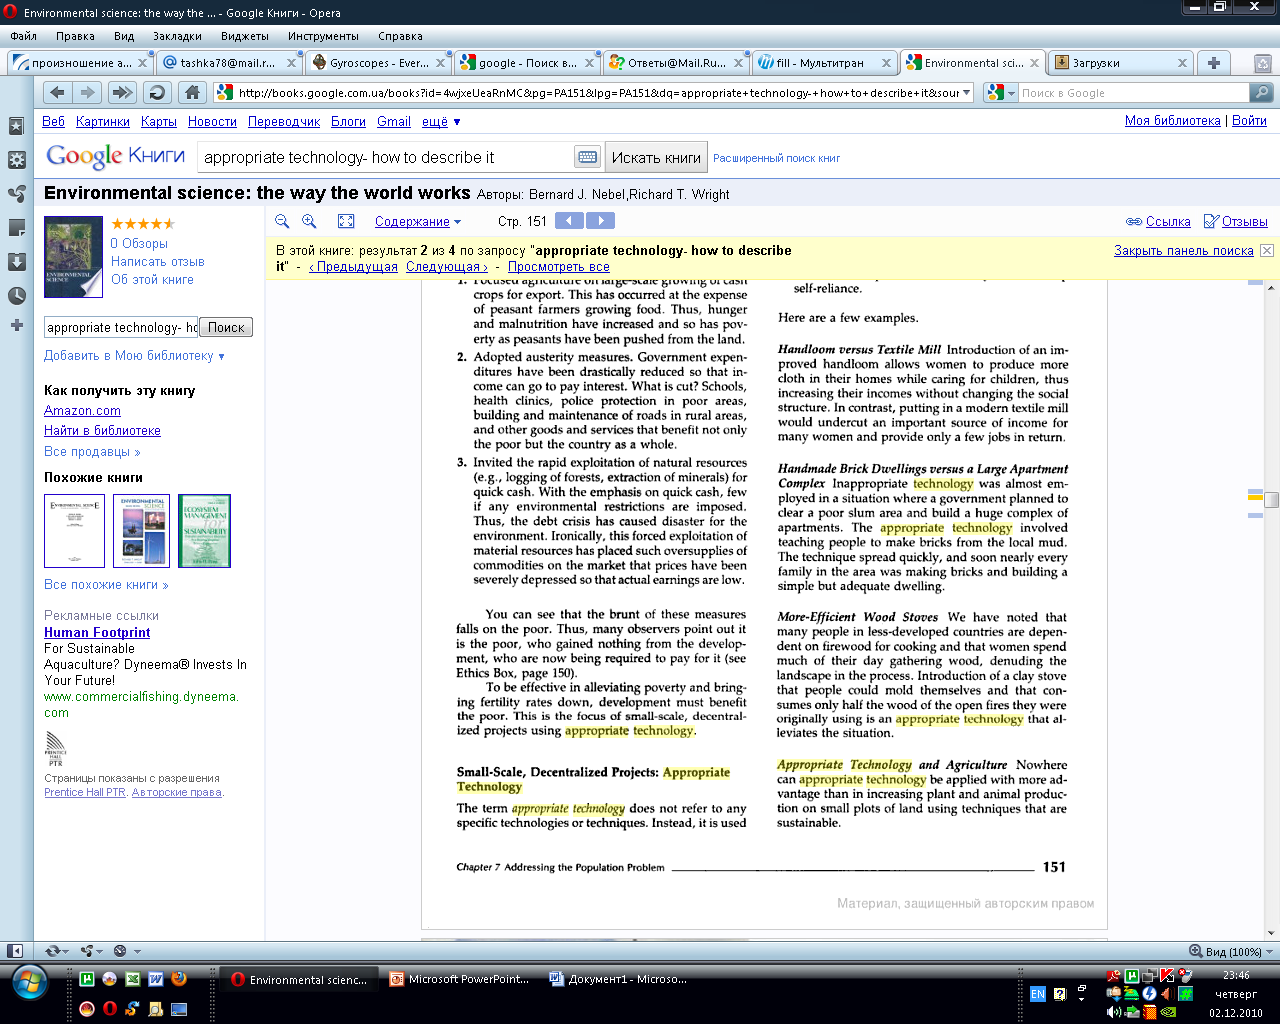Viewport: 1280px width, 1024px height.
Task: Go to the previous book page arrow
Action: [x=568, y=221]
